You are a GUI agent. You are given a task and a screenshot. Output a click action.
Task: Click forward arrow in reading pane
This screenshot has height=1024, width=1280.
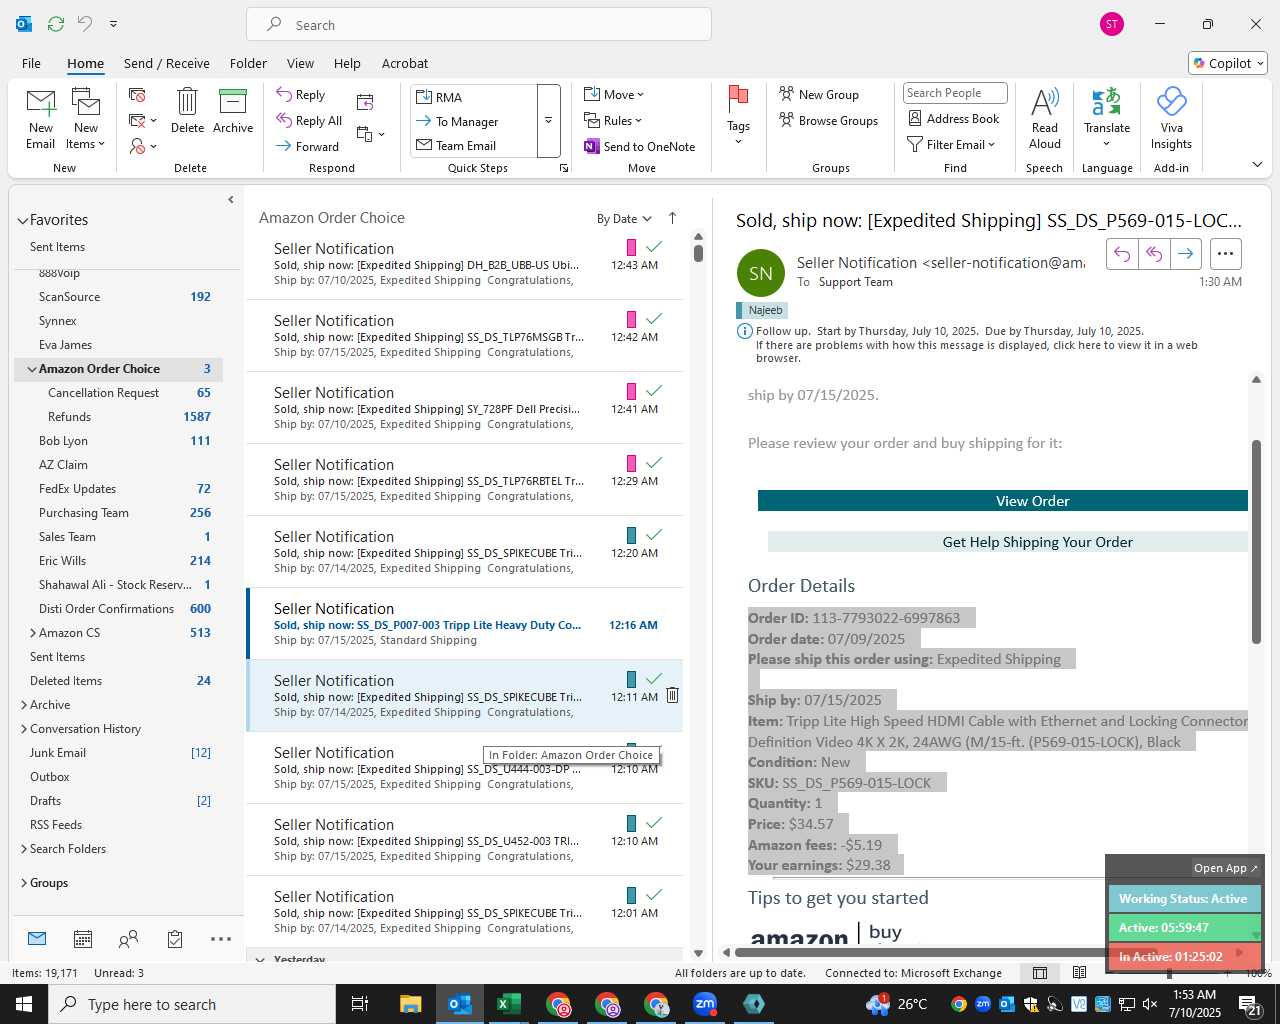point(1185,254)
